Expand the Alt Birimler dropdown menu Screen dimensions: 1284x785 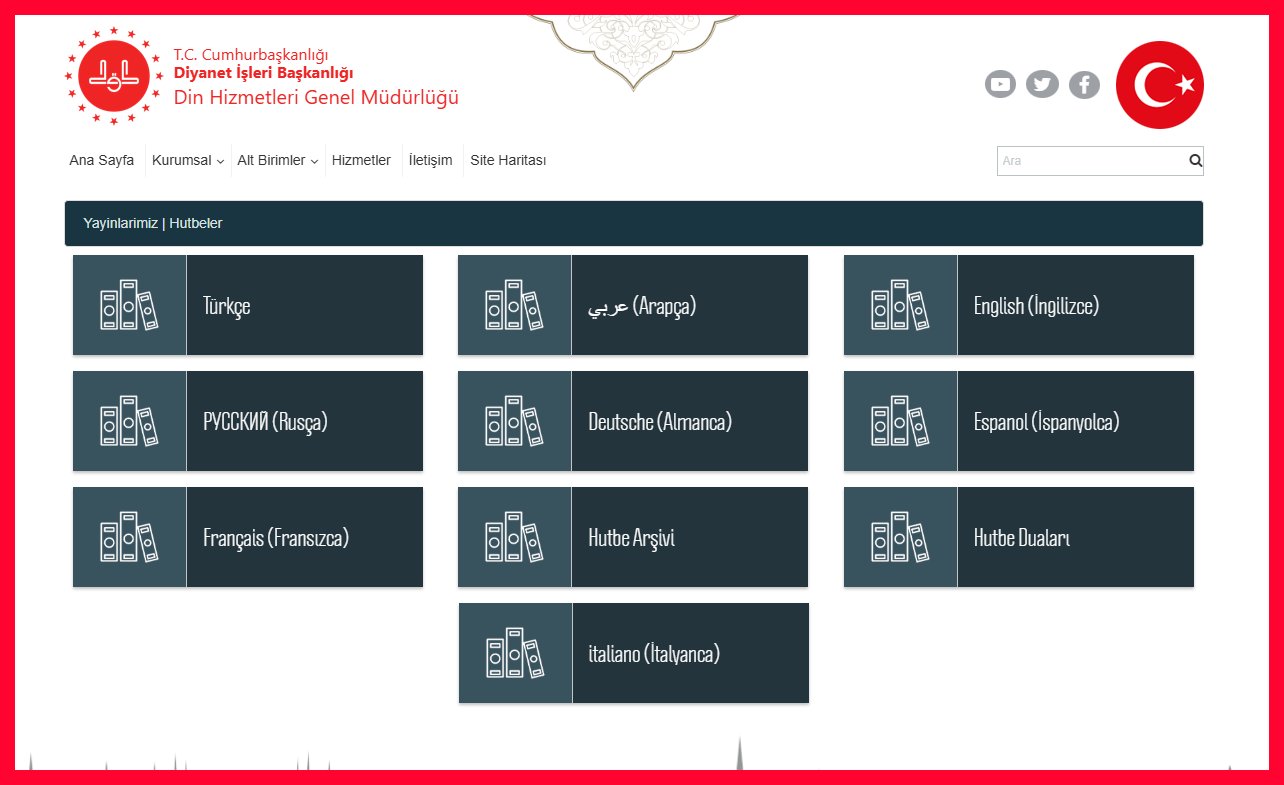277,160
